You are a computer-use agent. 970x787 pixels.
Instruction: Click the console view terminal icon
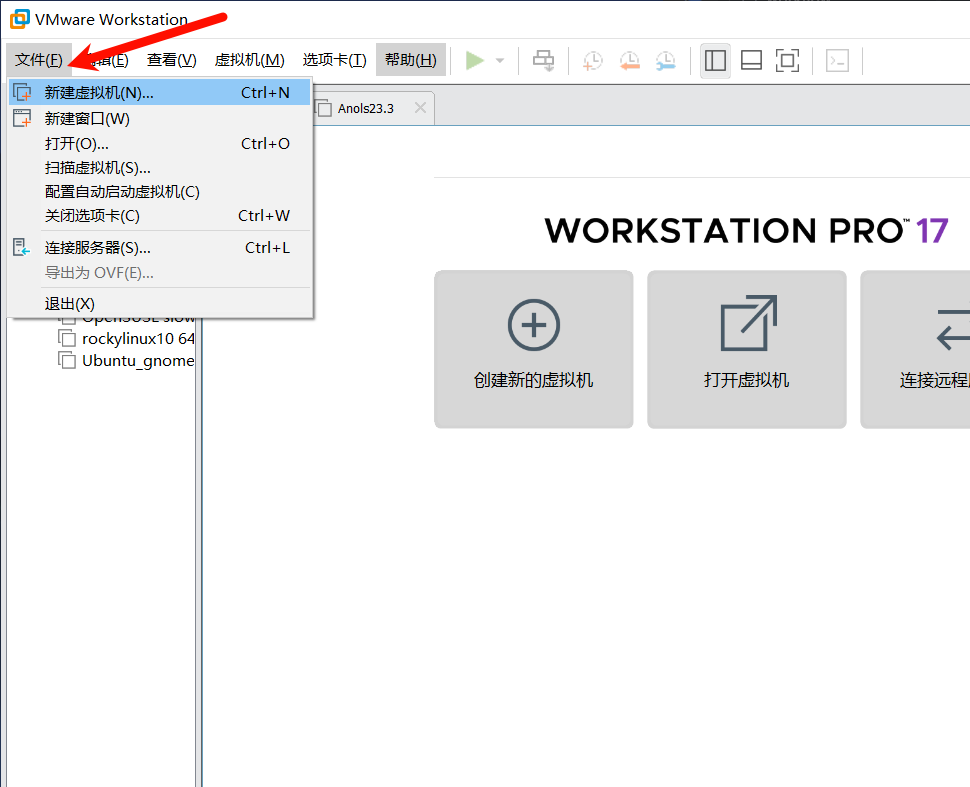pyautogui.click(x=837, y=61)
